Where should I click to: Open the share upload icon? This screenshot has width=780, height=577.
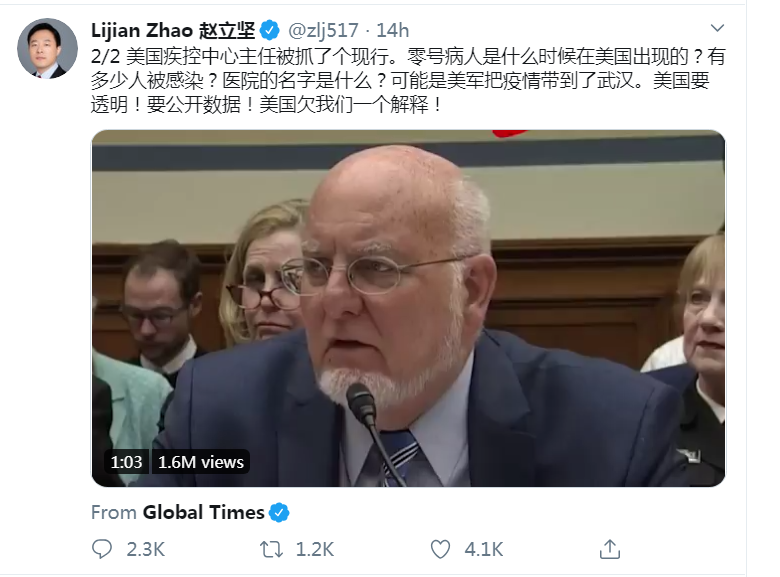pos(610,549)
